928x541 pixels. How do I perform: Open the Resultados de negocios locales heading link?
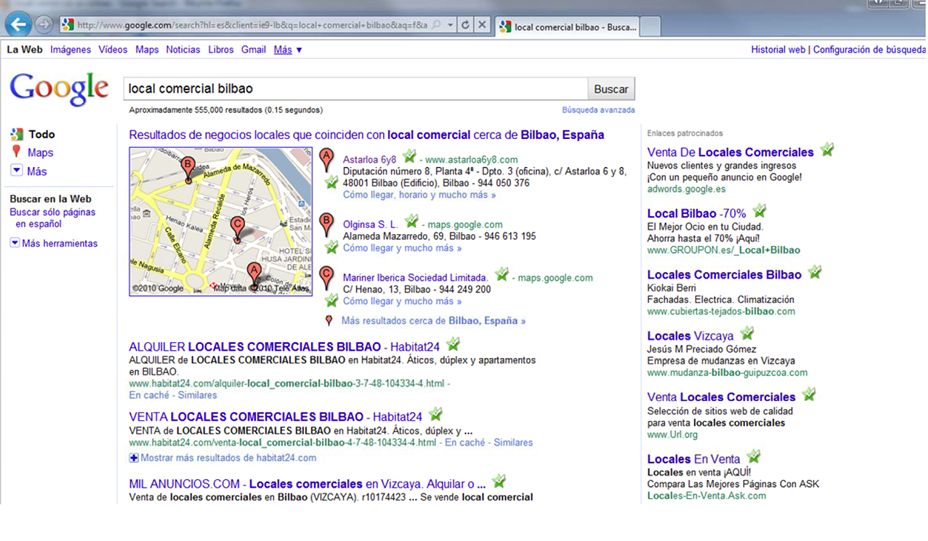click(x=366, y=135)
